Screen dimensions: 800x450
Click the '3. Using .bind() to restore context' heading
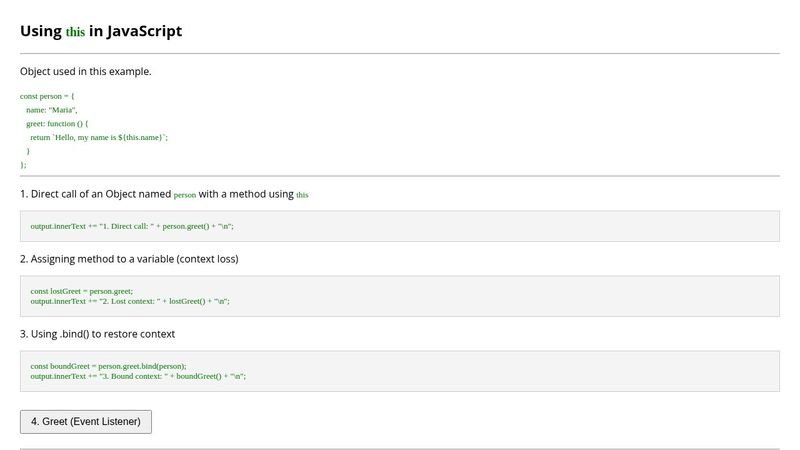pyautogui.click(x=97, y=334)
